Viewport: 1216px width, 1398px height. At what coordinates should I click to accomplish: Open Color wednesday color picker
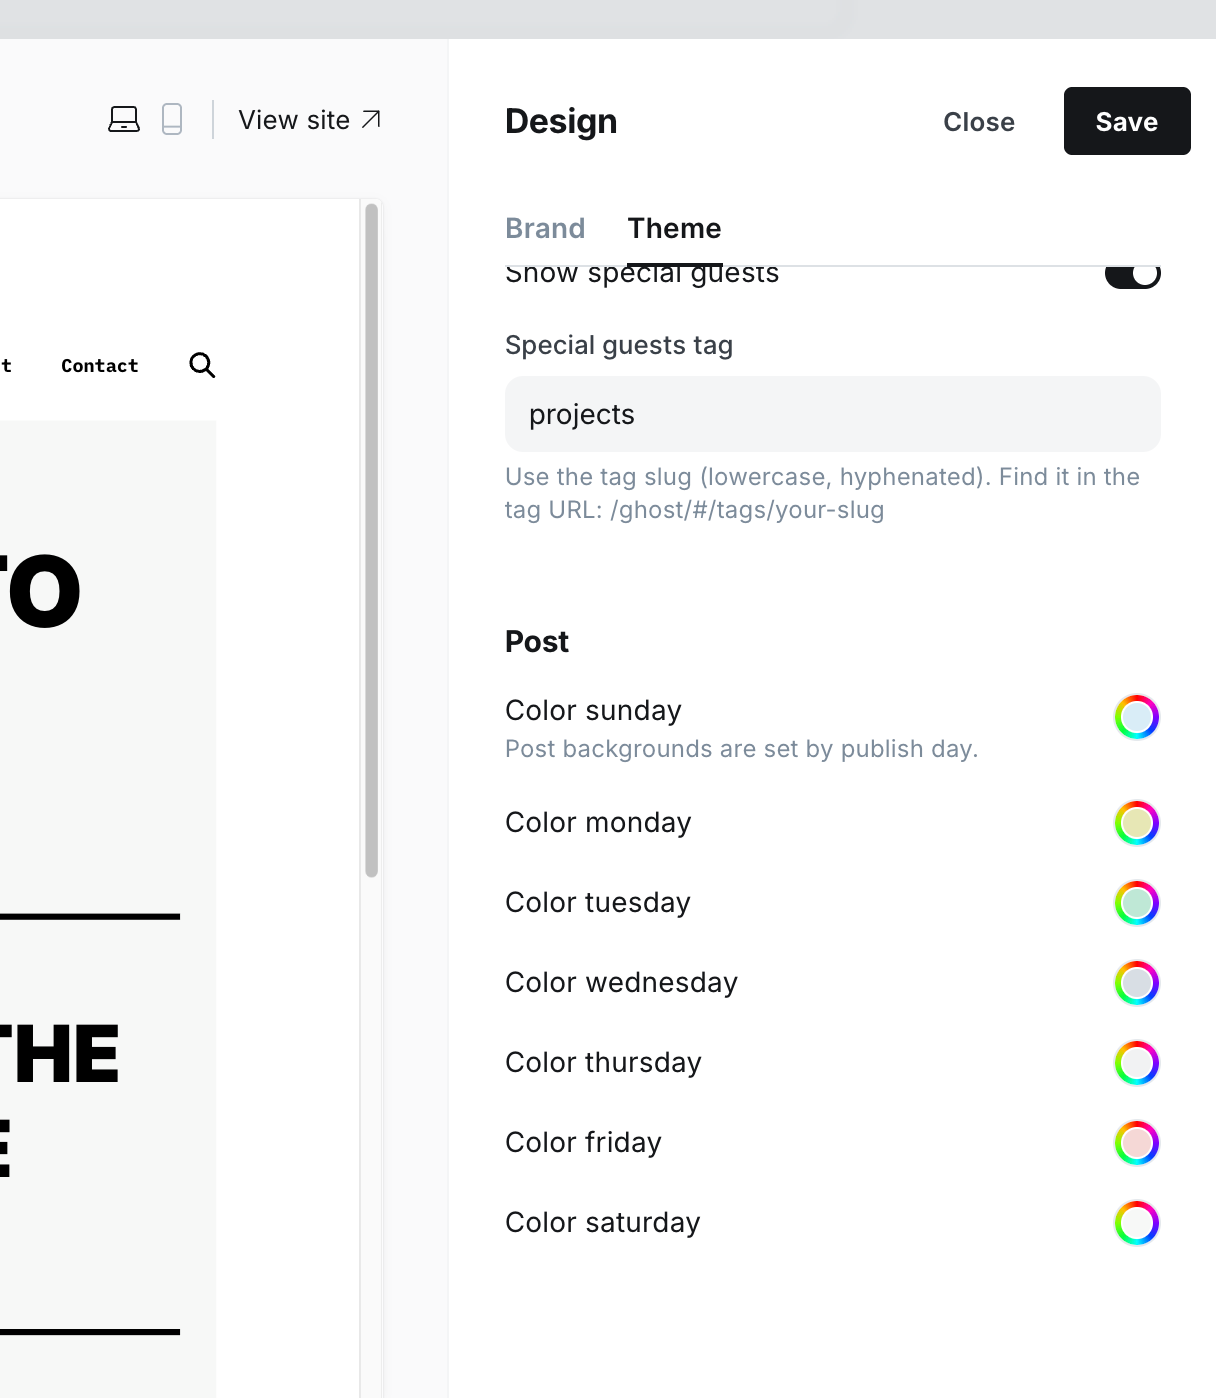tap(1136, 983)
